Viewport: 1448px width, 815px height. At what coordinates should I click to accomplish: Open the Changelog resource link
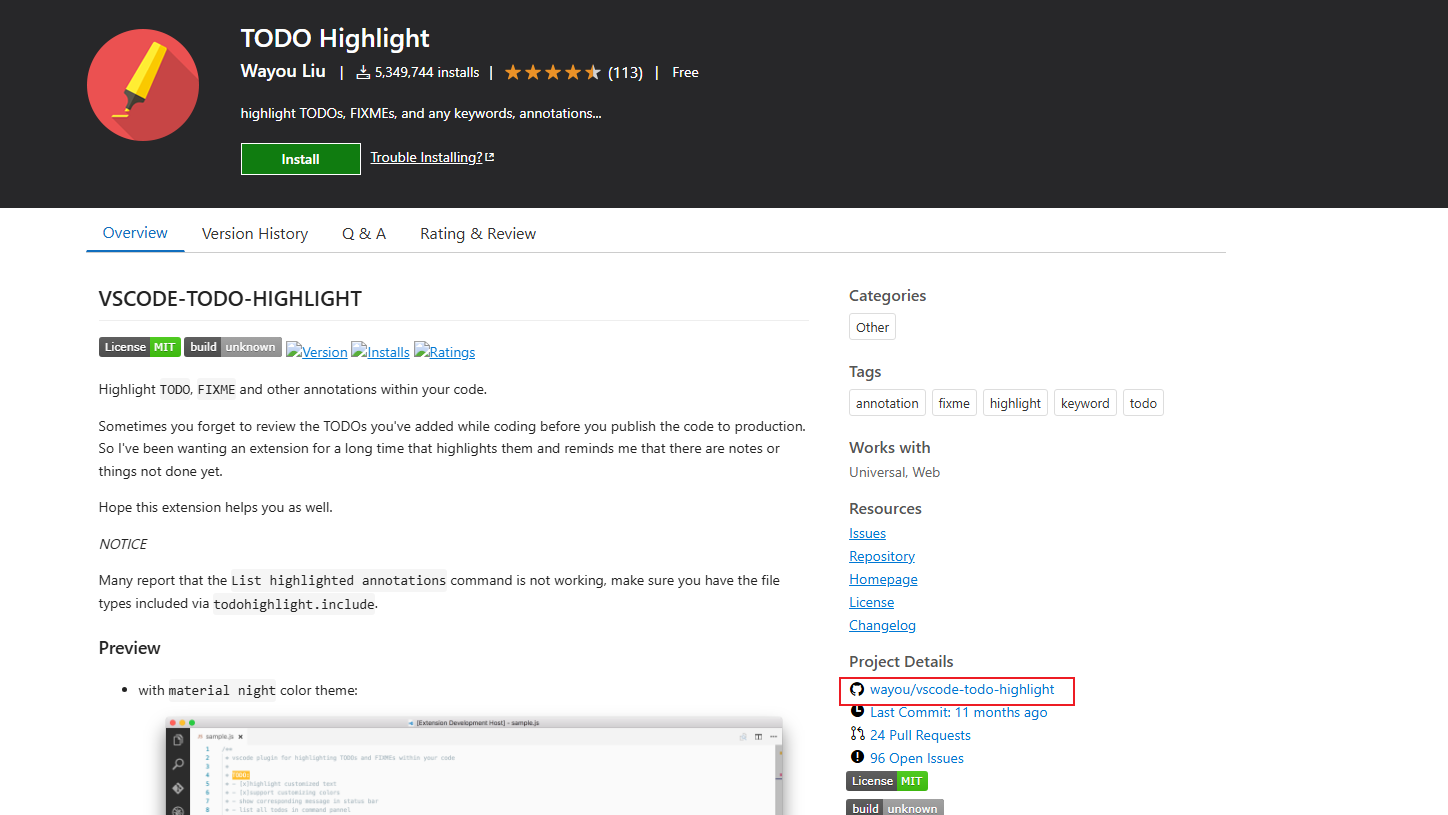point(882,625)
